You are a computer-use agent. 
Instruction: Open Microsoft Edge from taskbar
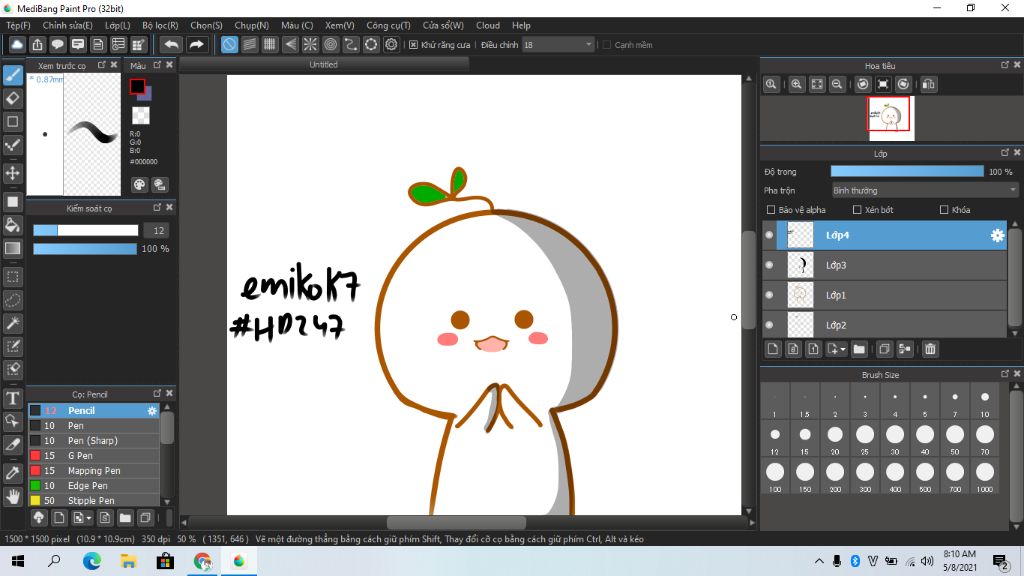pyautogui.click(x=92, y=561)
